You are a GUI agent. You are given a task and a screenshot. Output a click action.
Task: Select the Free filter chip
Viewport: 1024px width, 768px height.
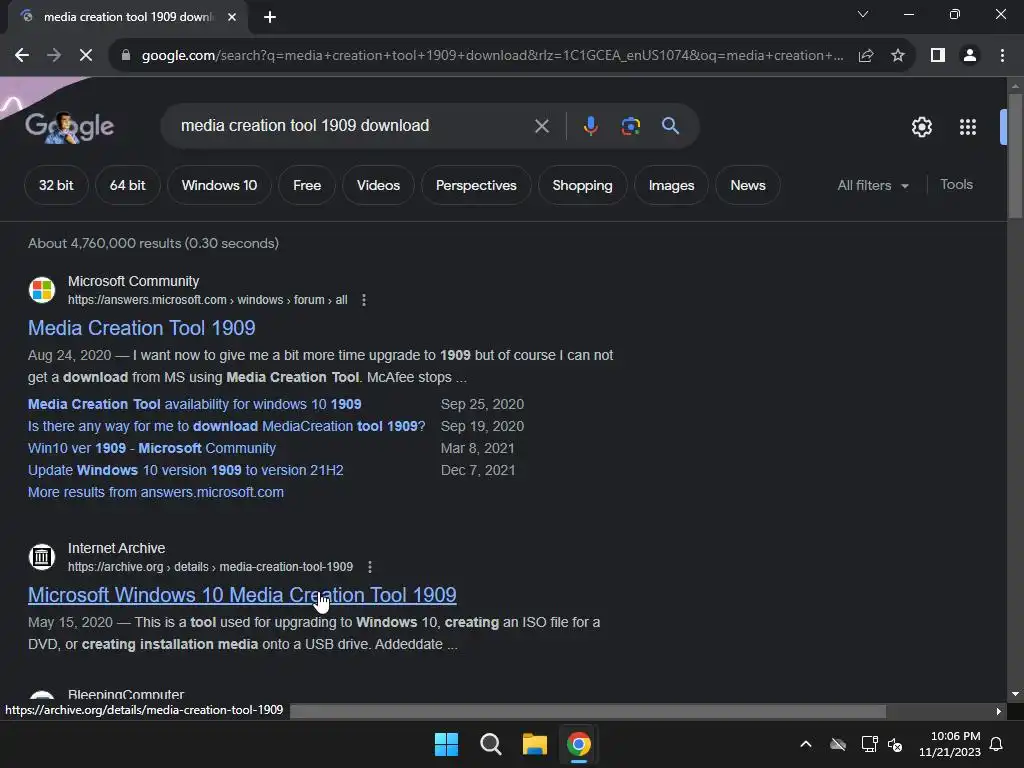click(x=307, y=185)
